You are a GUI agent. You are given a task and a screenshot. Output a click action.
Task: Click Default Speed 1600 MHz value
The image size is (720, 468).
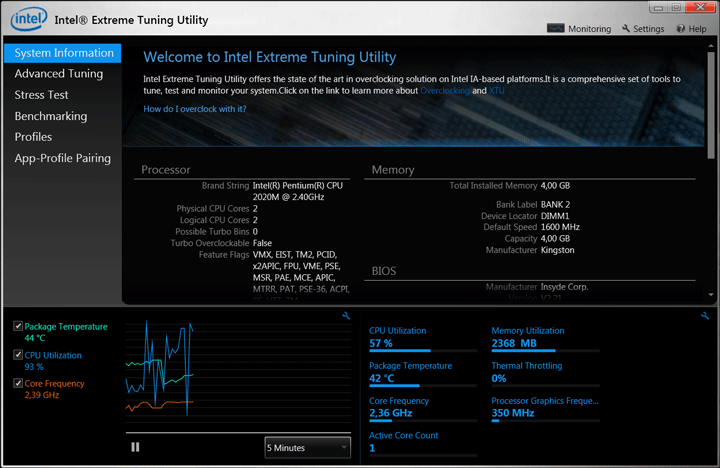click(x=560, y=227)
